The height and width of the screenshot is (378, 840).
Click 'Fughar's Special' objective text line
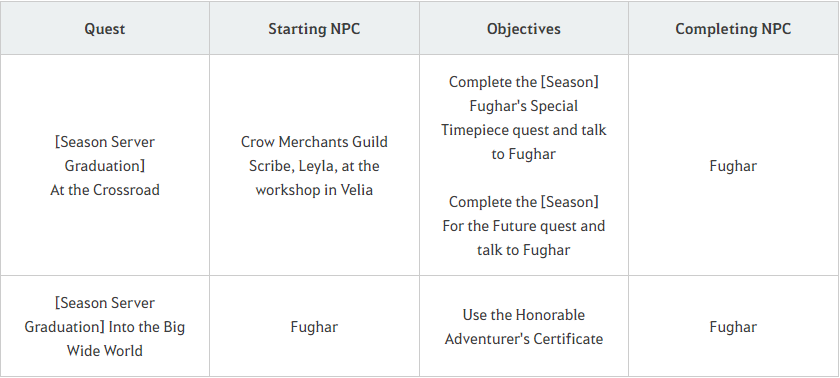point(523,106)
